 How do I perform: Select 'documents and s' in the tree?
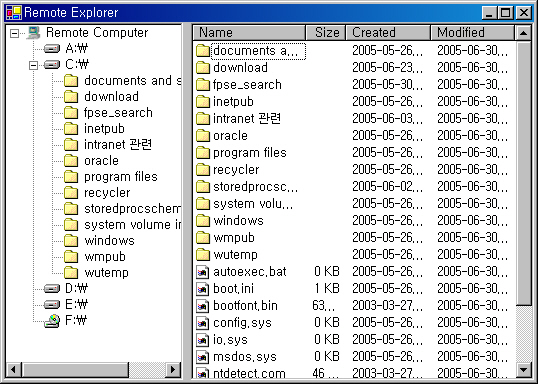pos(133,81)
